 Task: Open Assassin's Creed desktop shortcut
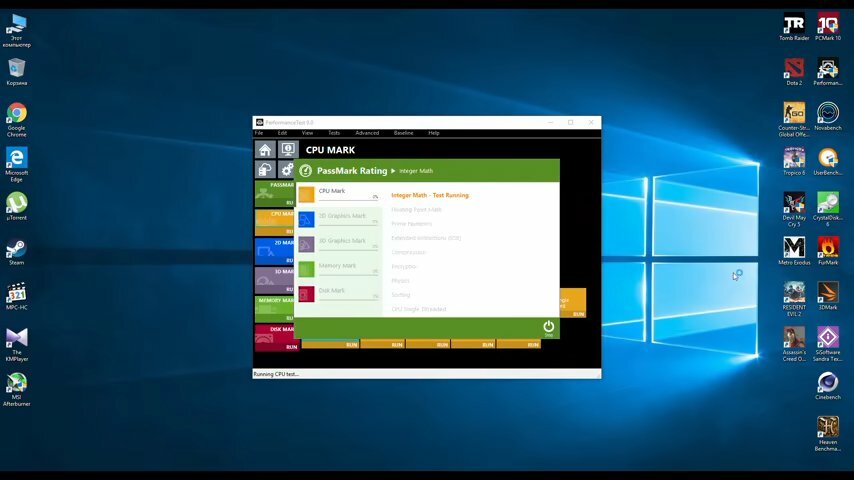[794, 344]
